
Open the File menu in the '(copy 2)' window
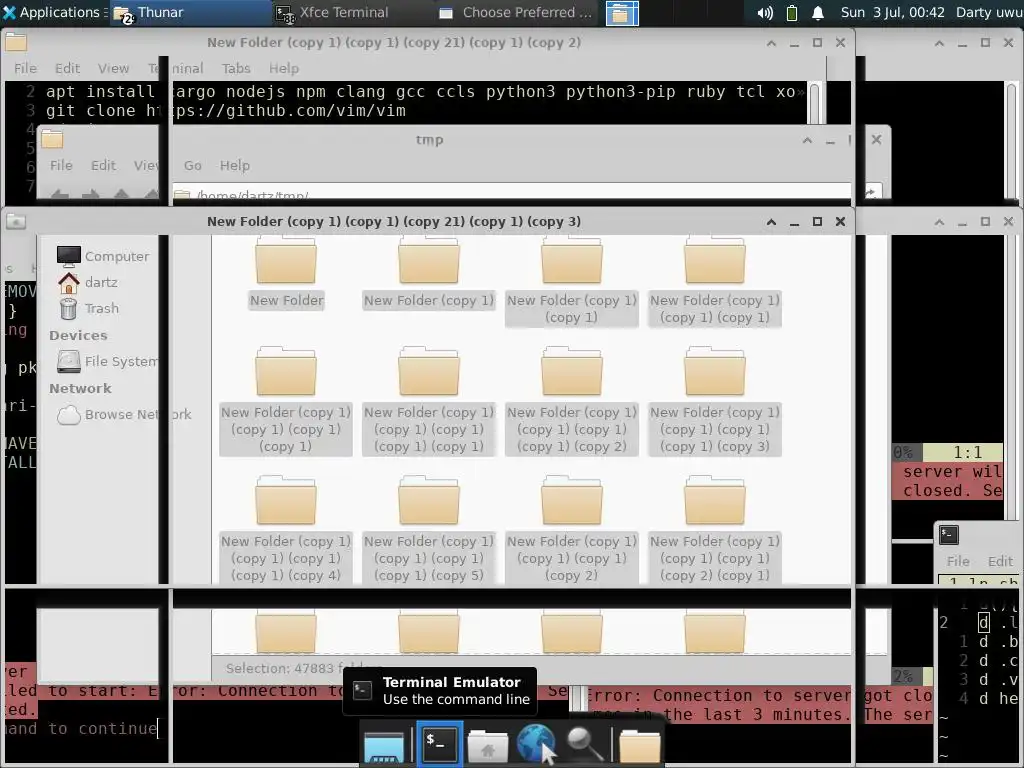coord(25,68)
